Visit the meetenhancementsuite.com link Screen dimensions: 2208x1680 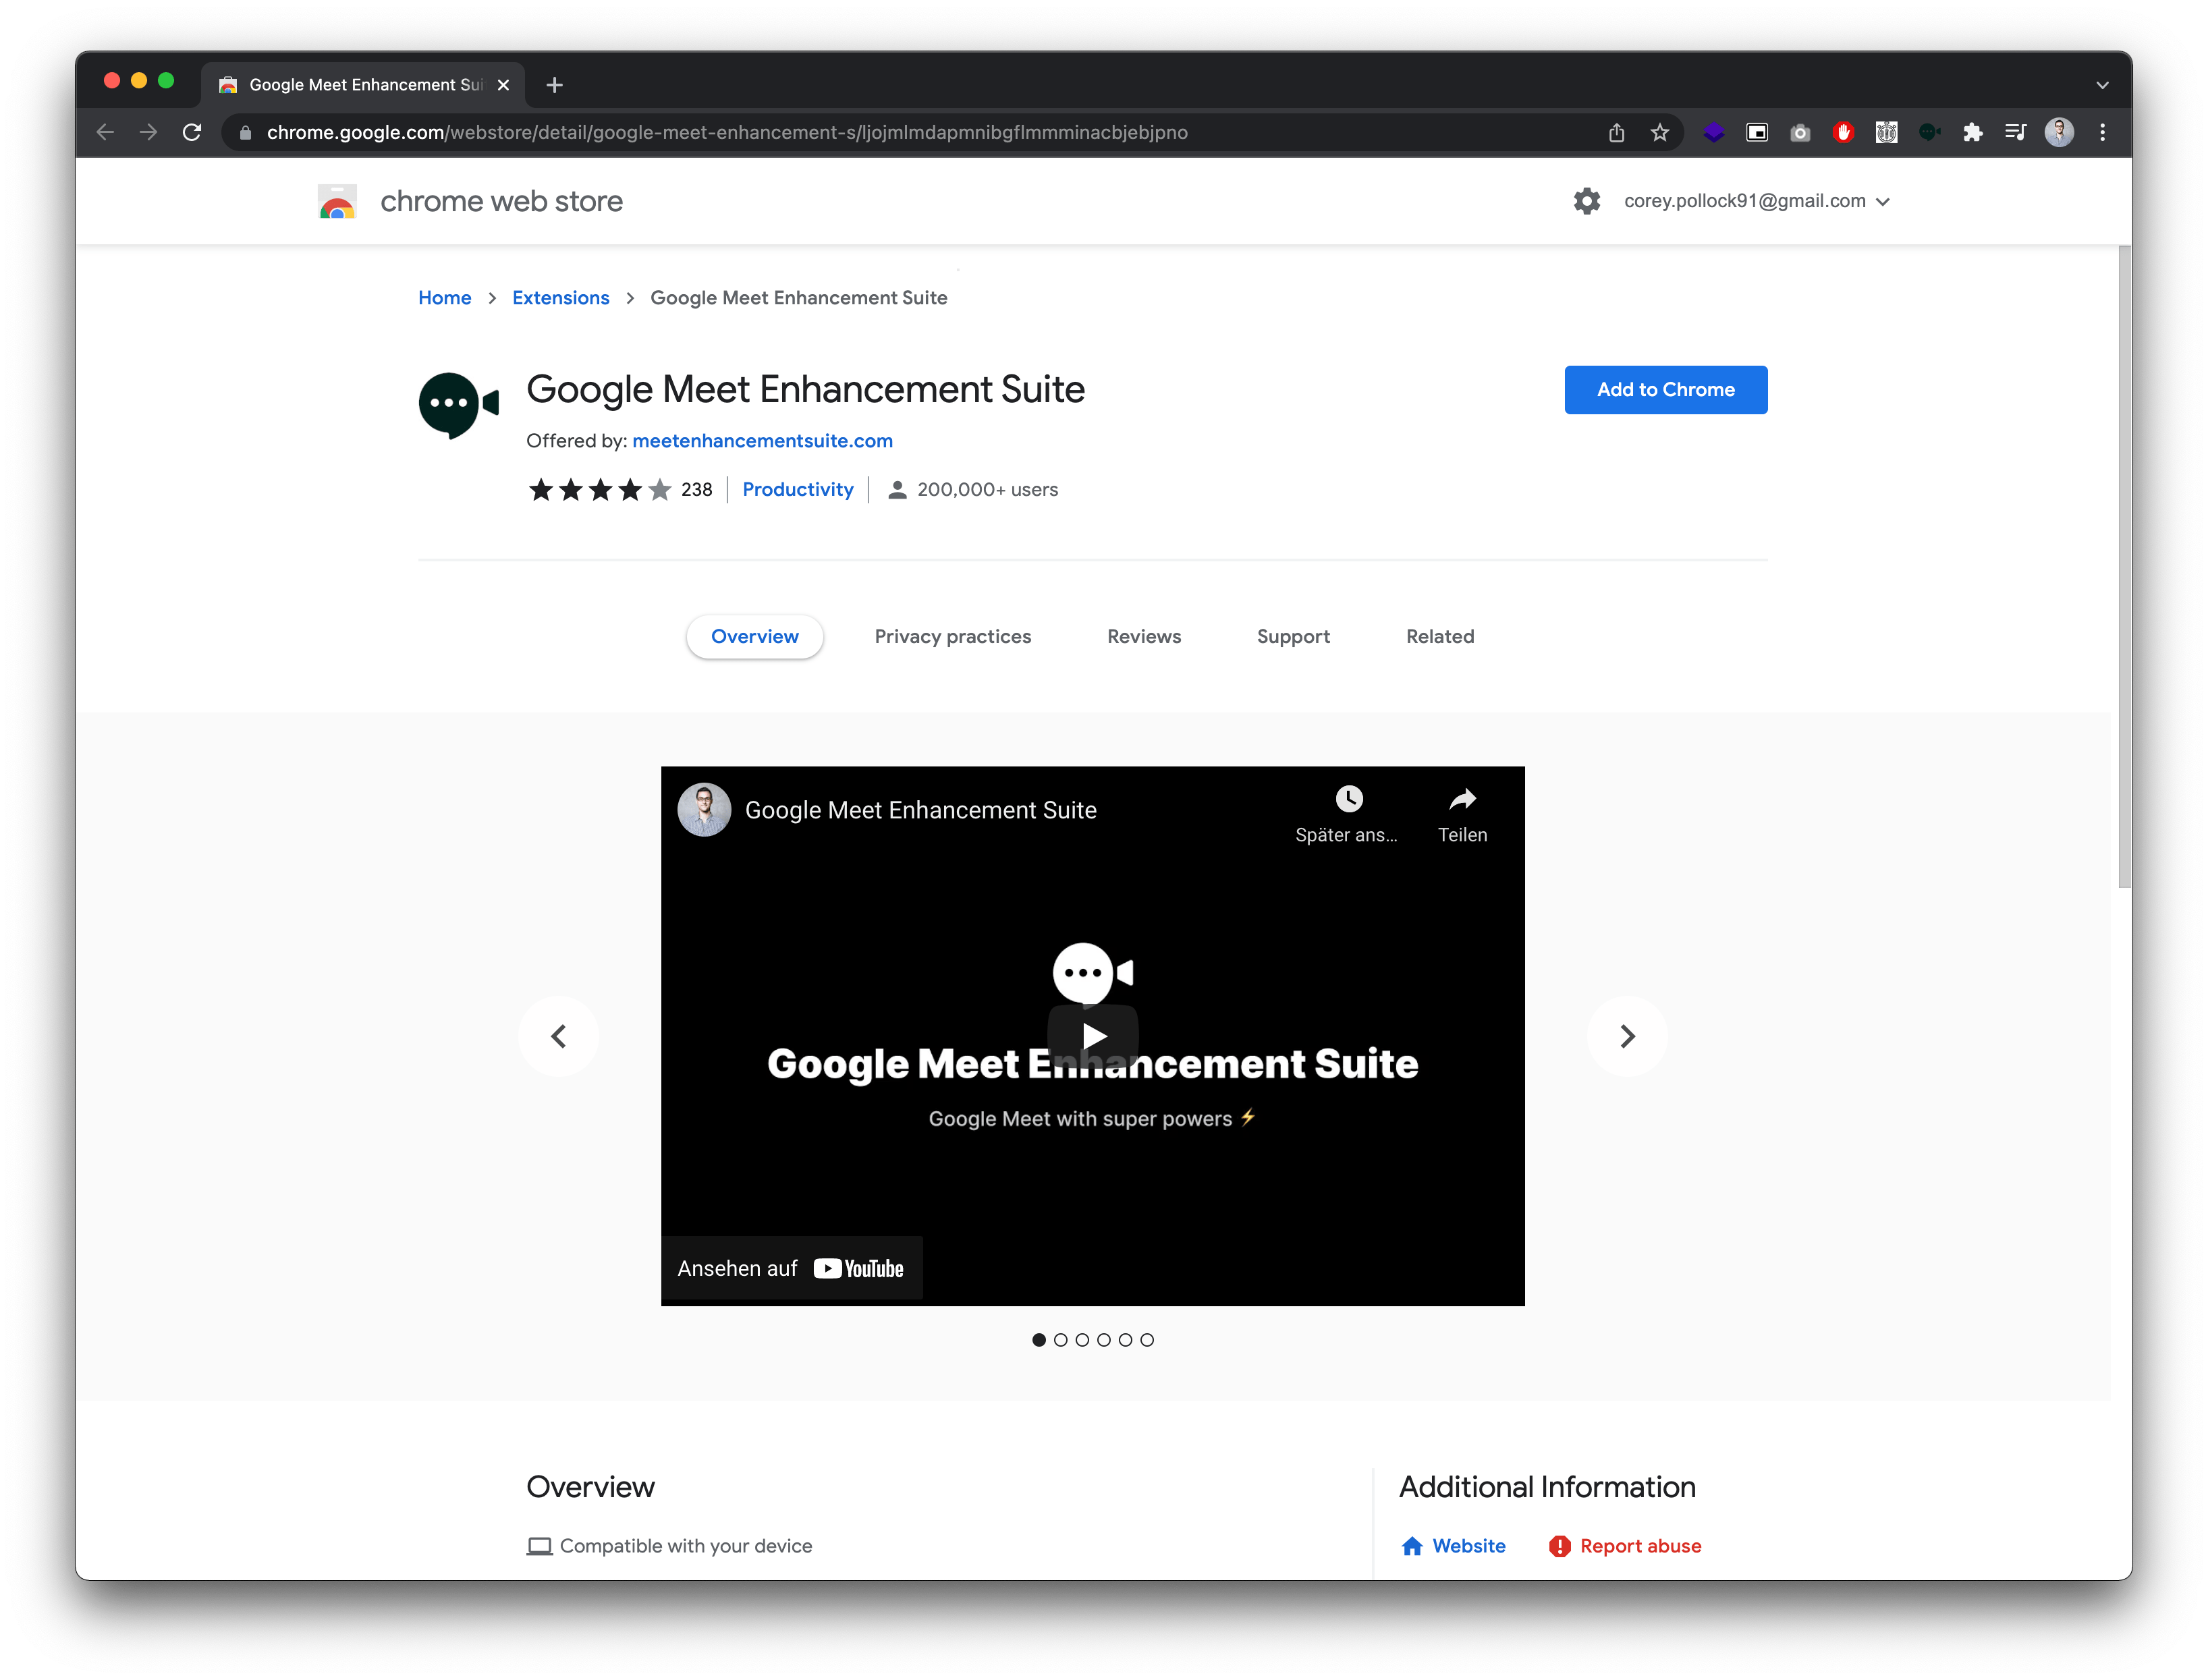[x=762, y=440]
